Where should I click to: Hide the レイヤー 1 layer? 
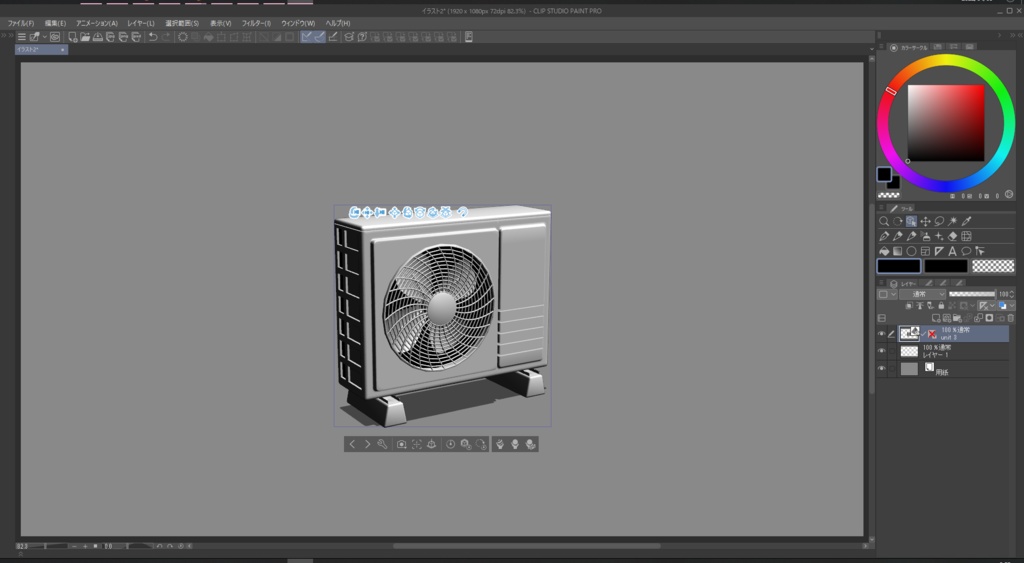(881, 351)
